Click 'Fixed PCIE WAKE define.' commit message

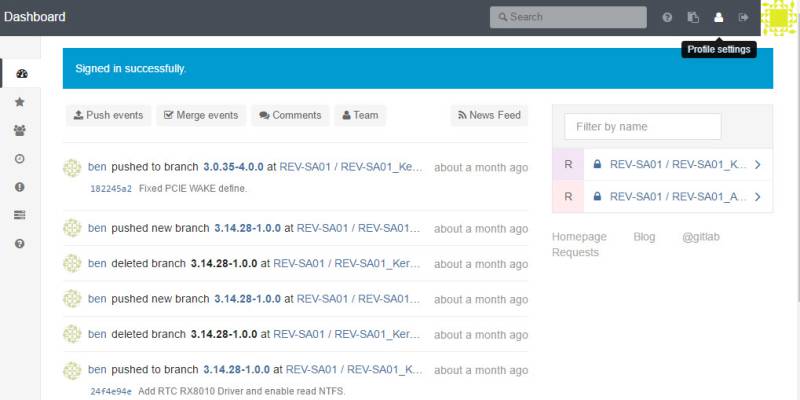click(x=193, y=189)
